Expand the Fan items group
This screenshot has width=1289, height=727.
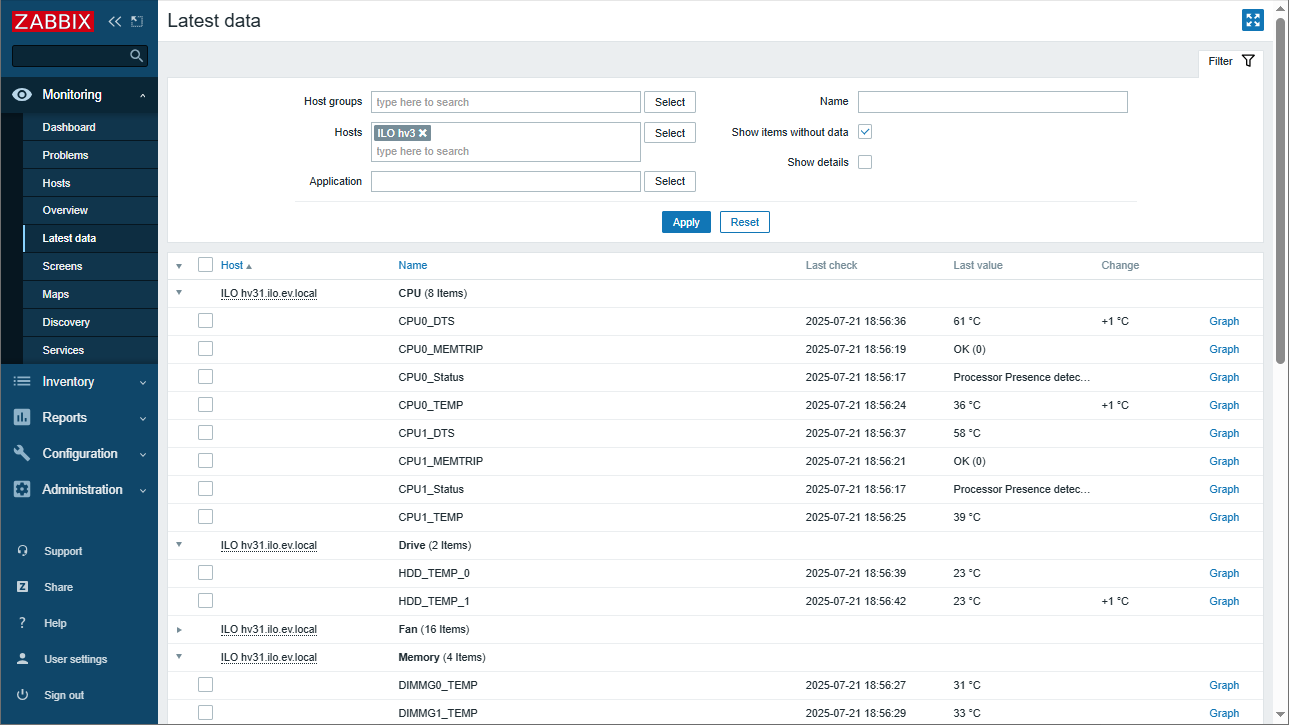(x=179, y=629)
